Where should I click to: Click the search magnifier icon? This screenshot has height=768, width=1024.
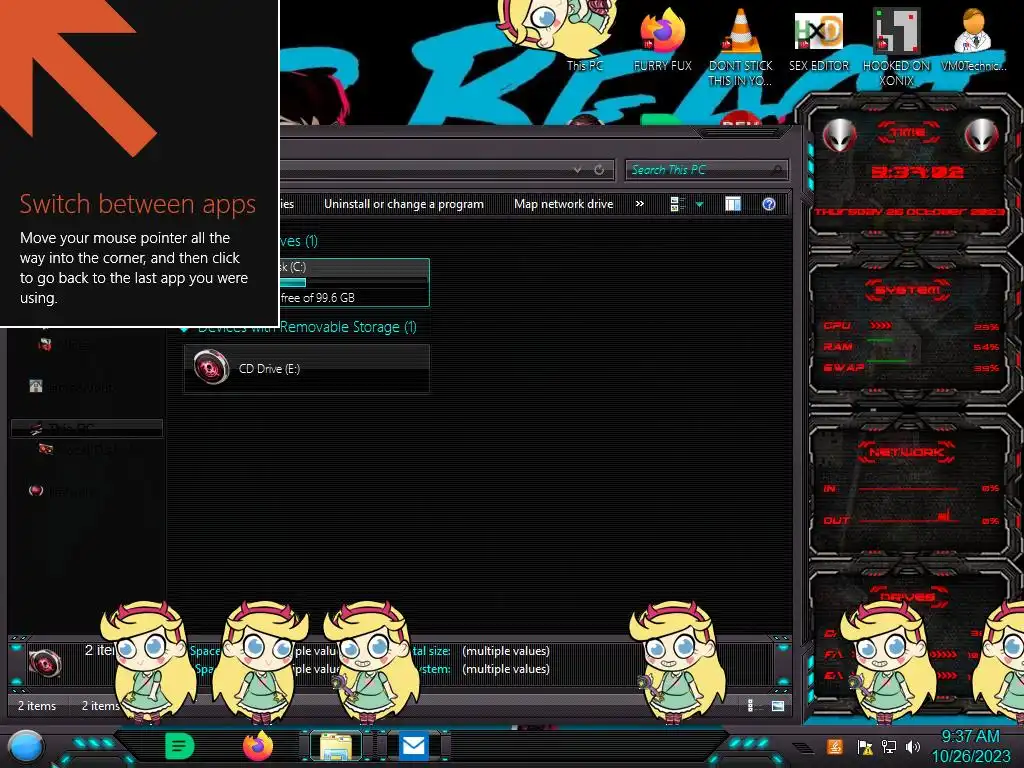click(776, 170)
